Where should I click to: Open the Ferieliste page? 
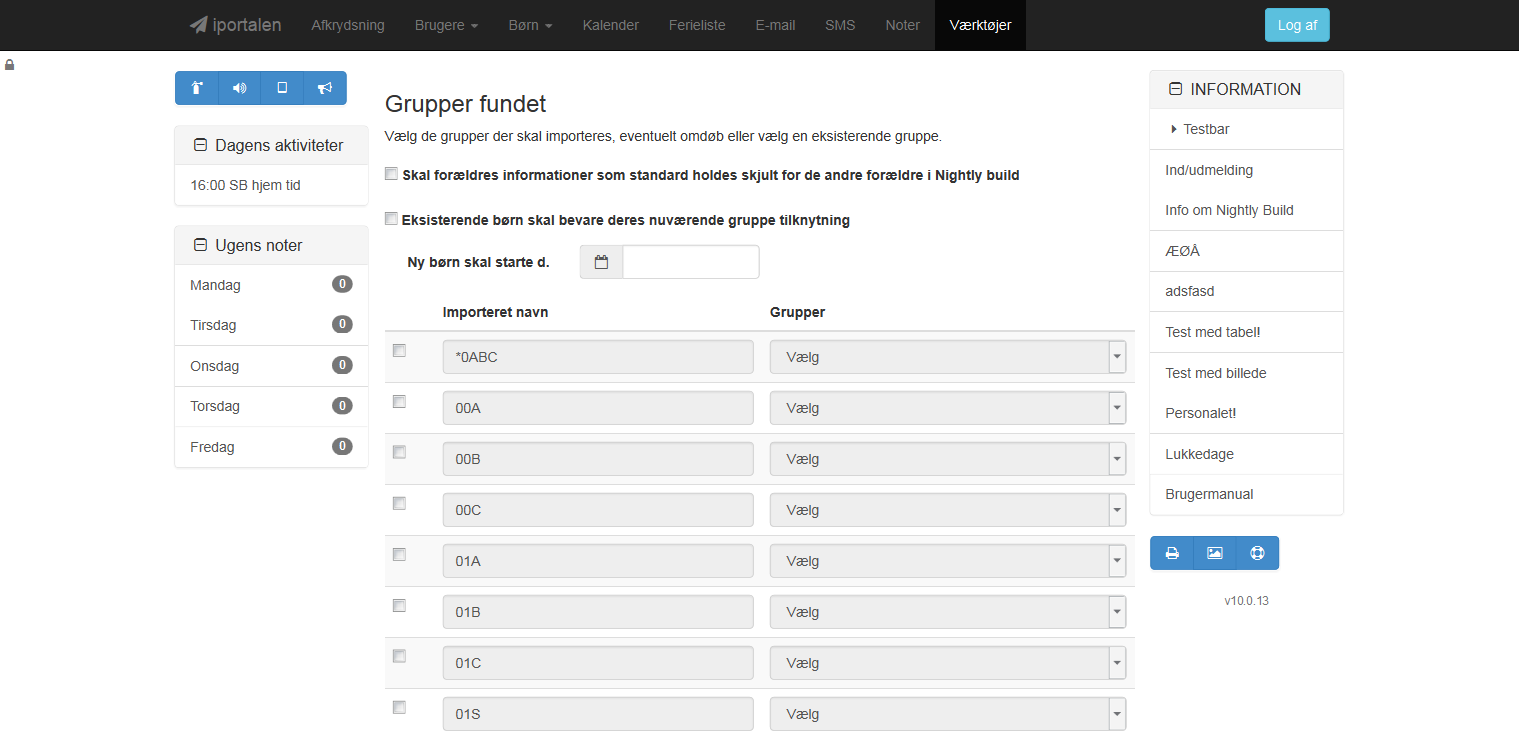click(697, 25)
